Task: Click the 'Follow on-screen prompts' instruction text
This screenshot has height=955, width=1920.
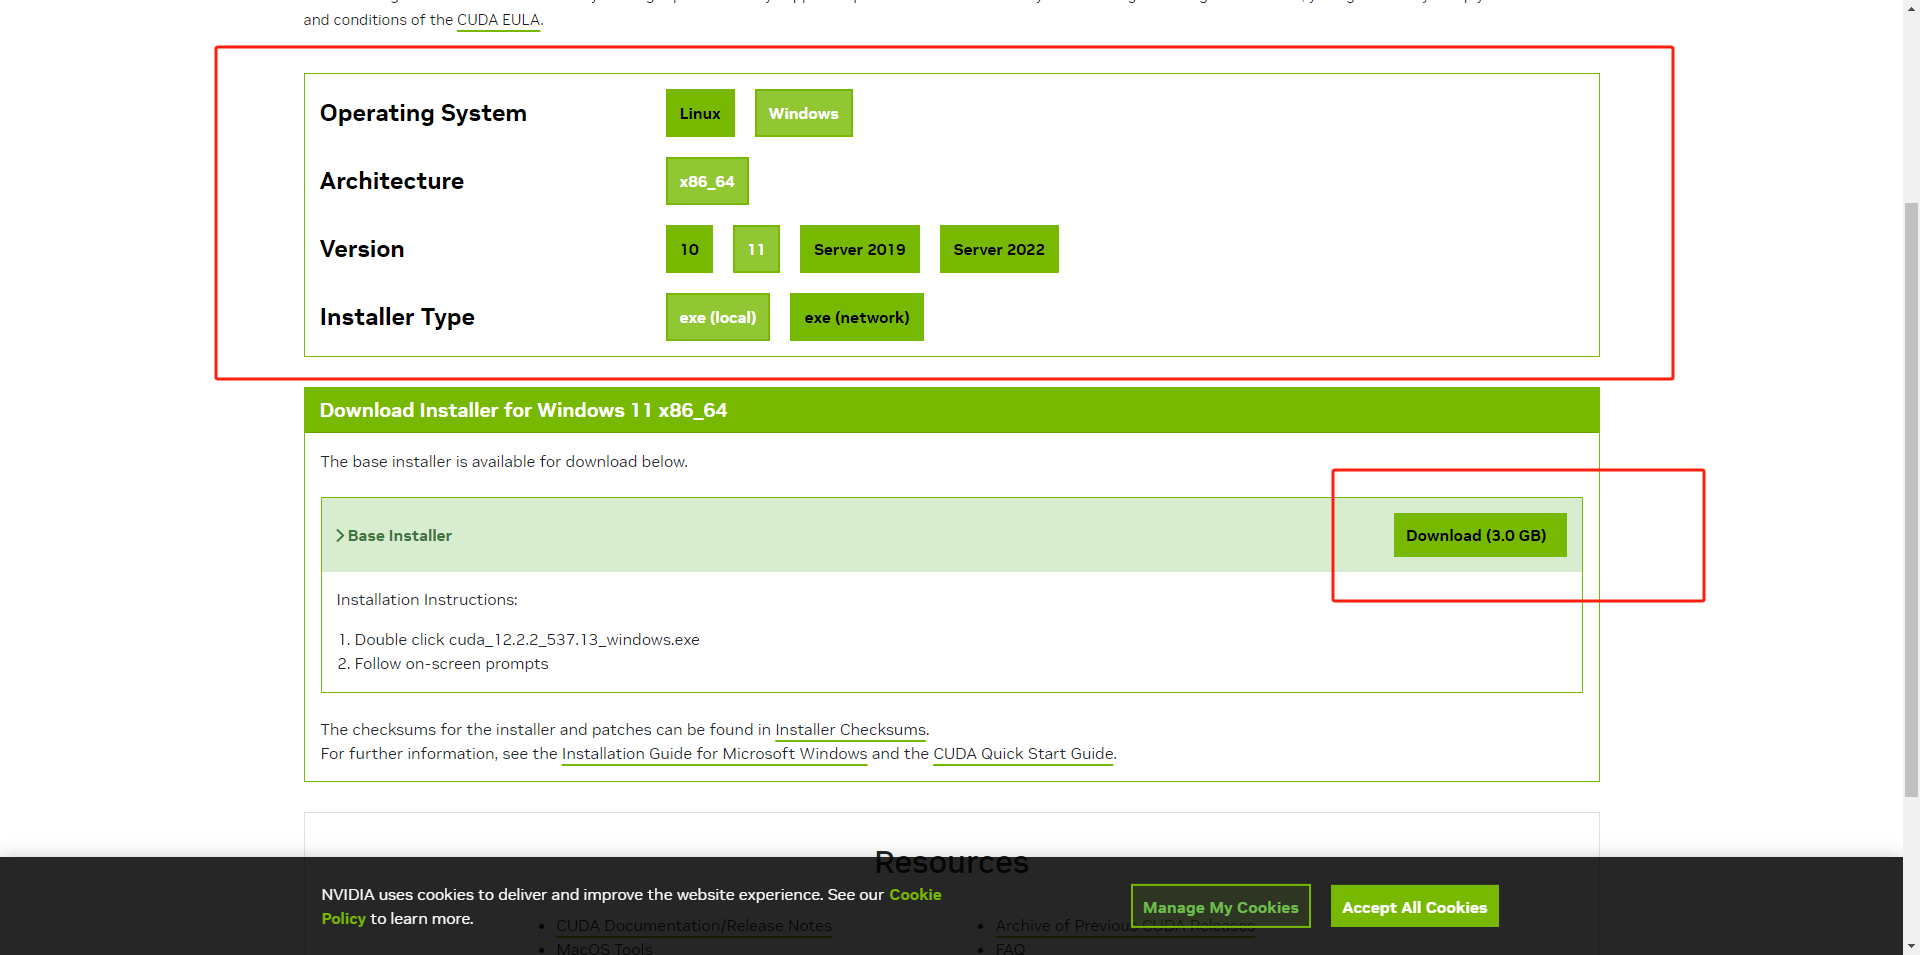Action: coord(451,664)
